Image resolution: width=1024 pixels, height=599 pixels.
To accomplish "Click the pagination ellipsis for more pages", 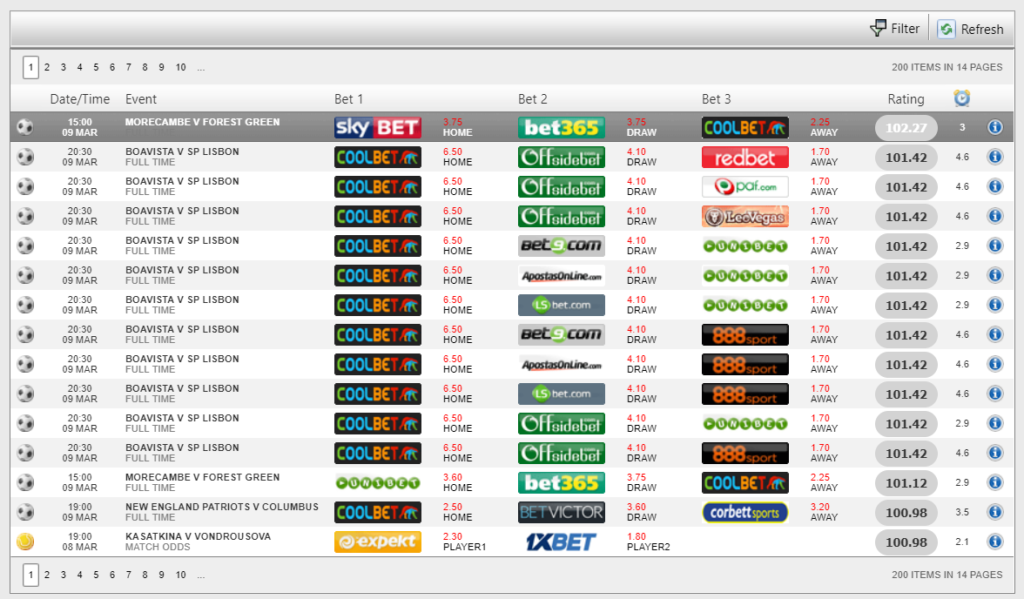I will [201, 67].
